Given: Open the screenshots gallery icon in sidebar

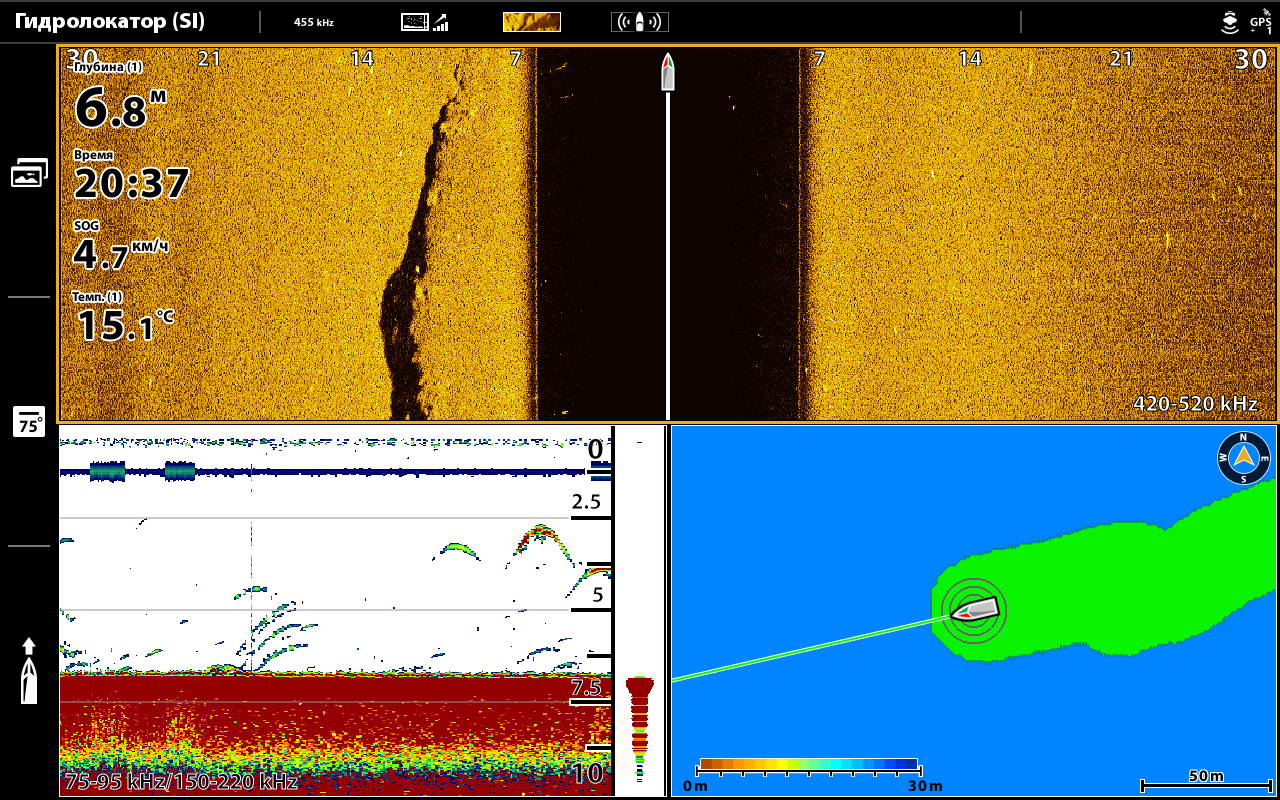Looking at the screenshot, I should pos(29,174).
